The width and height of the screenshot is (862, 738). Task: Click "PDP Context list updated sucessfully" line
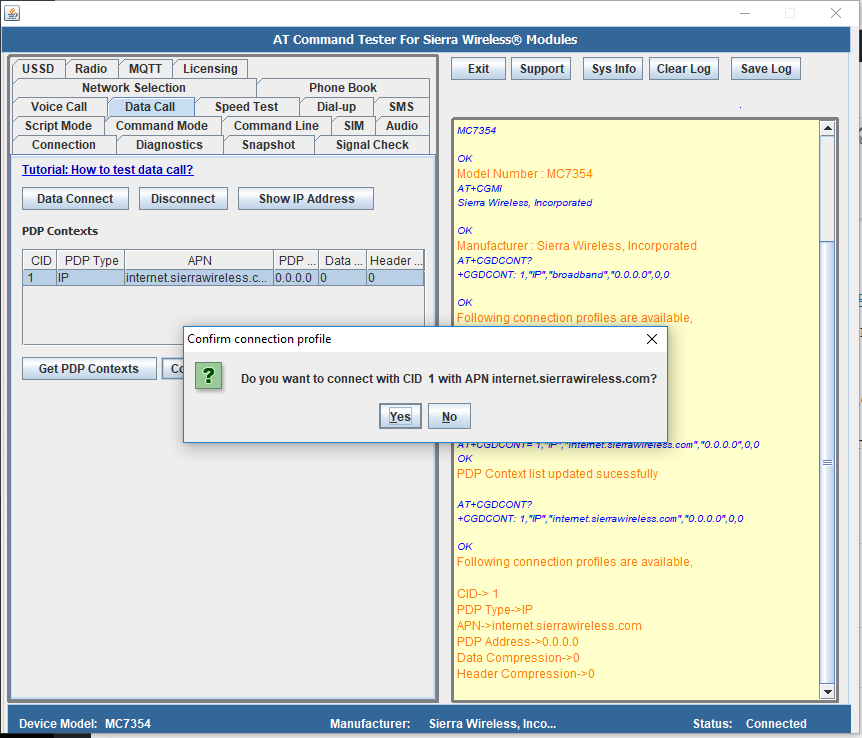point(557,474)
